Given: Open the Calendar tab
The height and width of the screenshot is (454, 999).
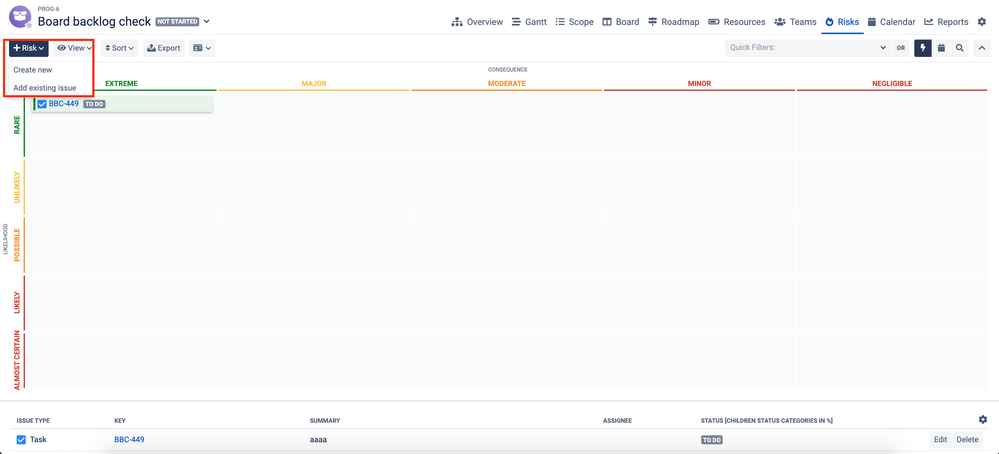Looking at the screenshot, I should (x=891, y=22).
